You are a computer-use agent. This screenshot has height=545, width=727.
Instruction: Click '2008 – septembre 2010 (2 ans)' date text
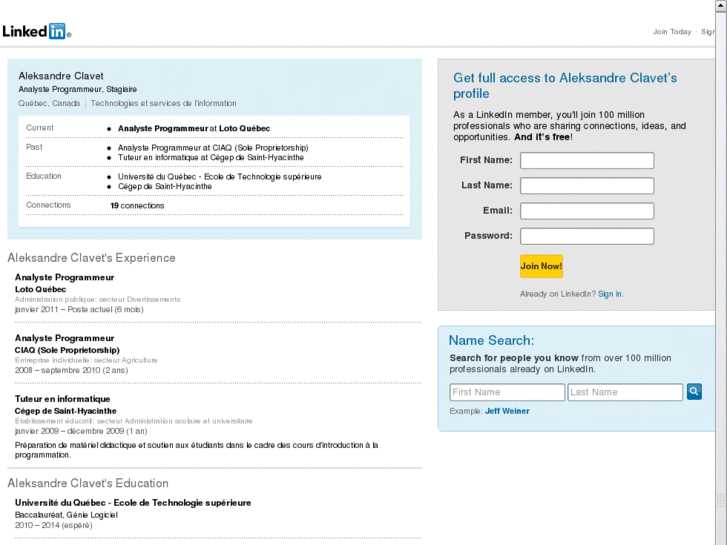tap(71, 370)
